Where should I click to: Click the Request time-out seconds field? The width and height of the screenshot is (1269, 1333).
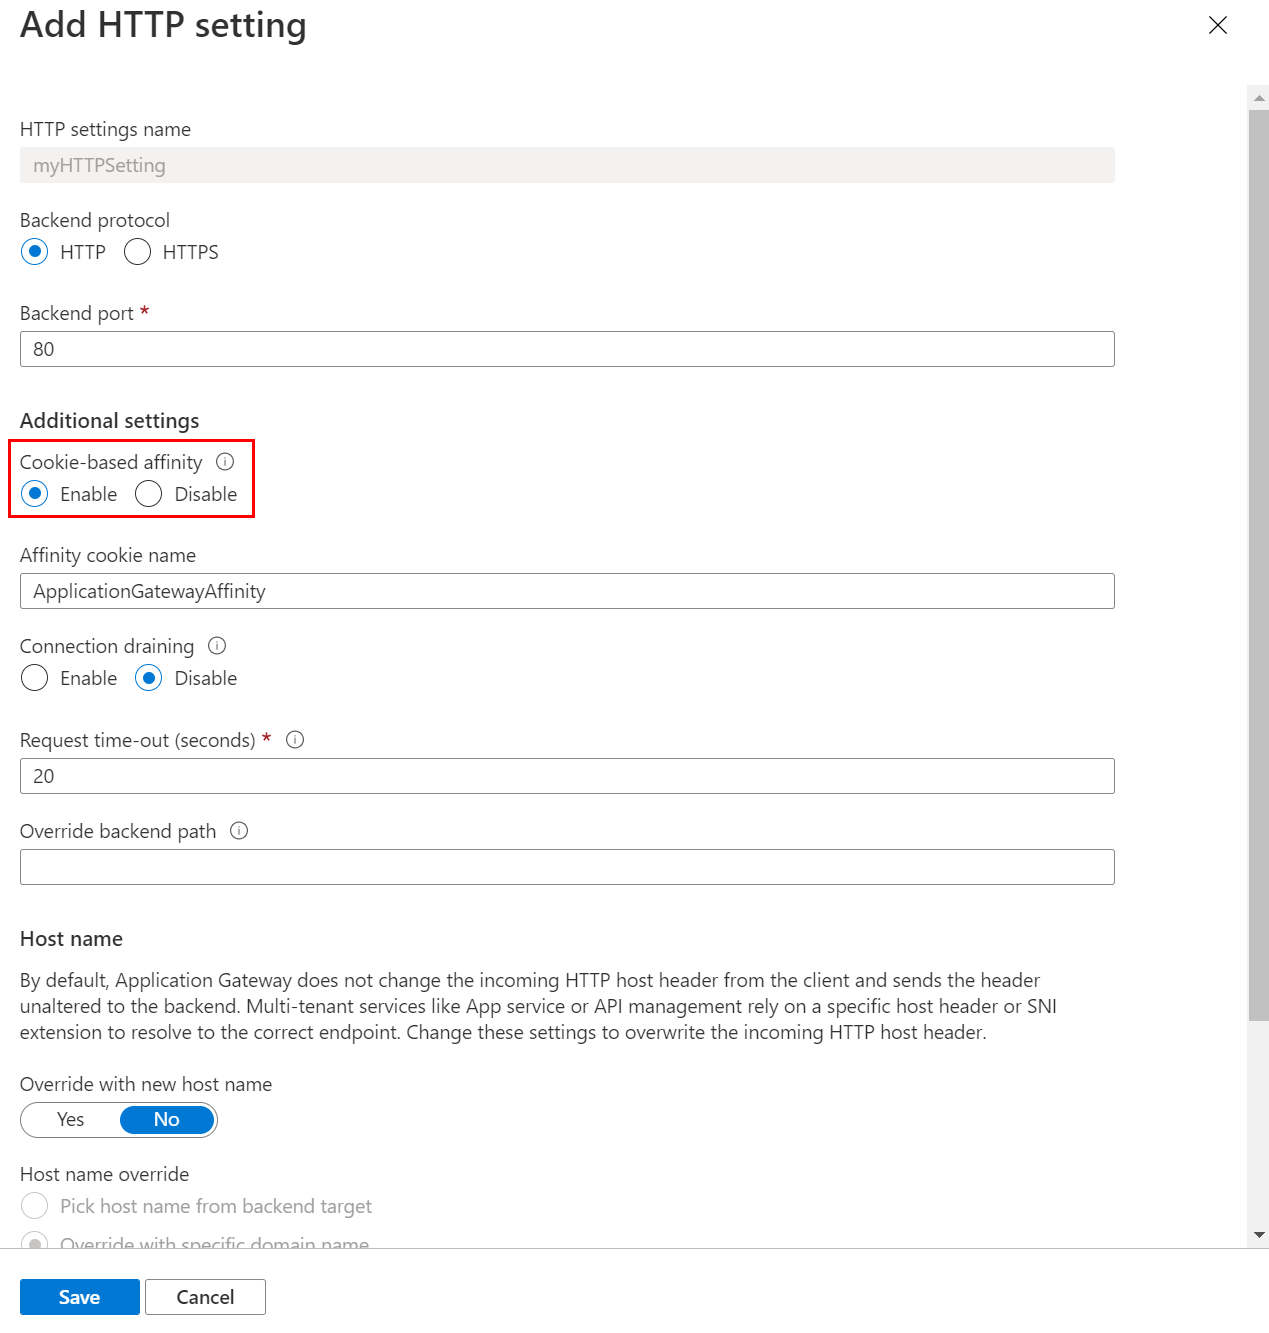coord(567,776)
